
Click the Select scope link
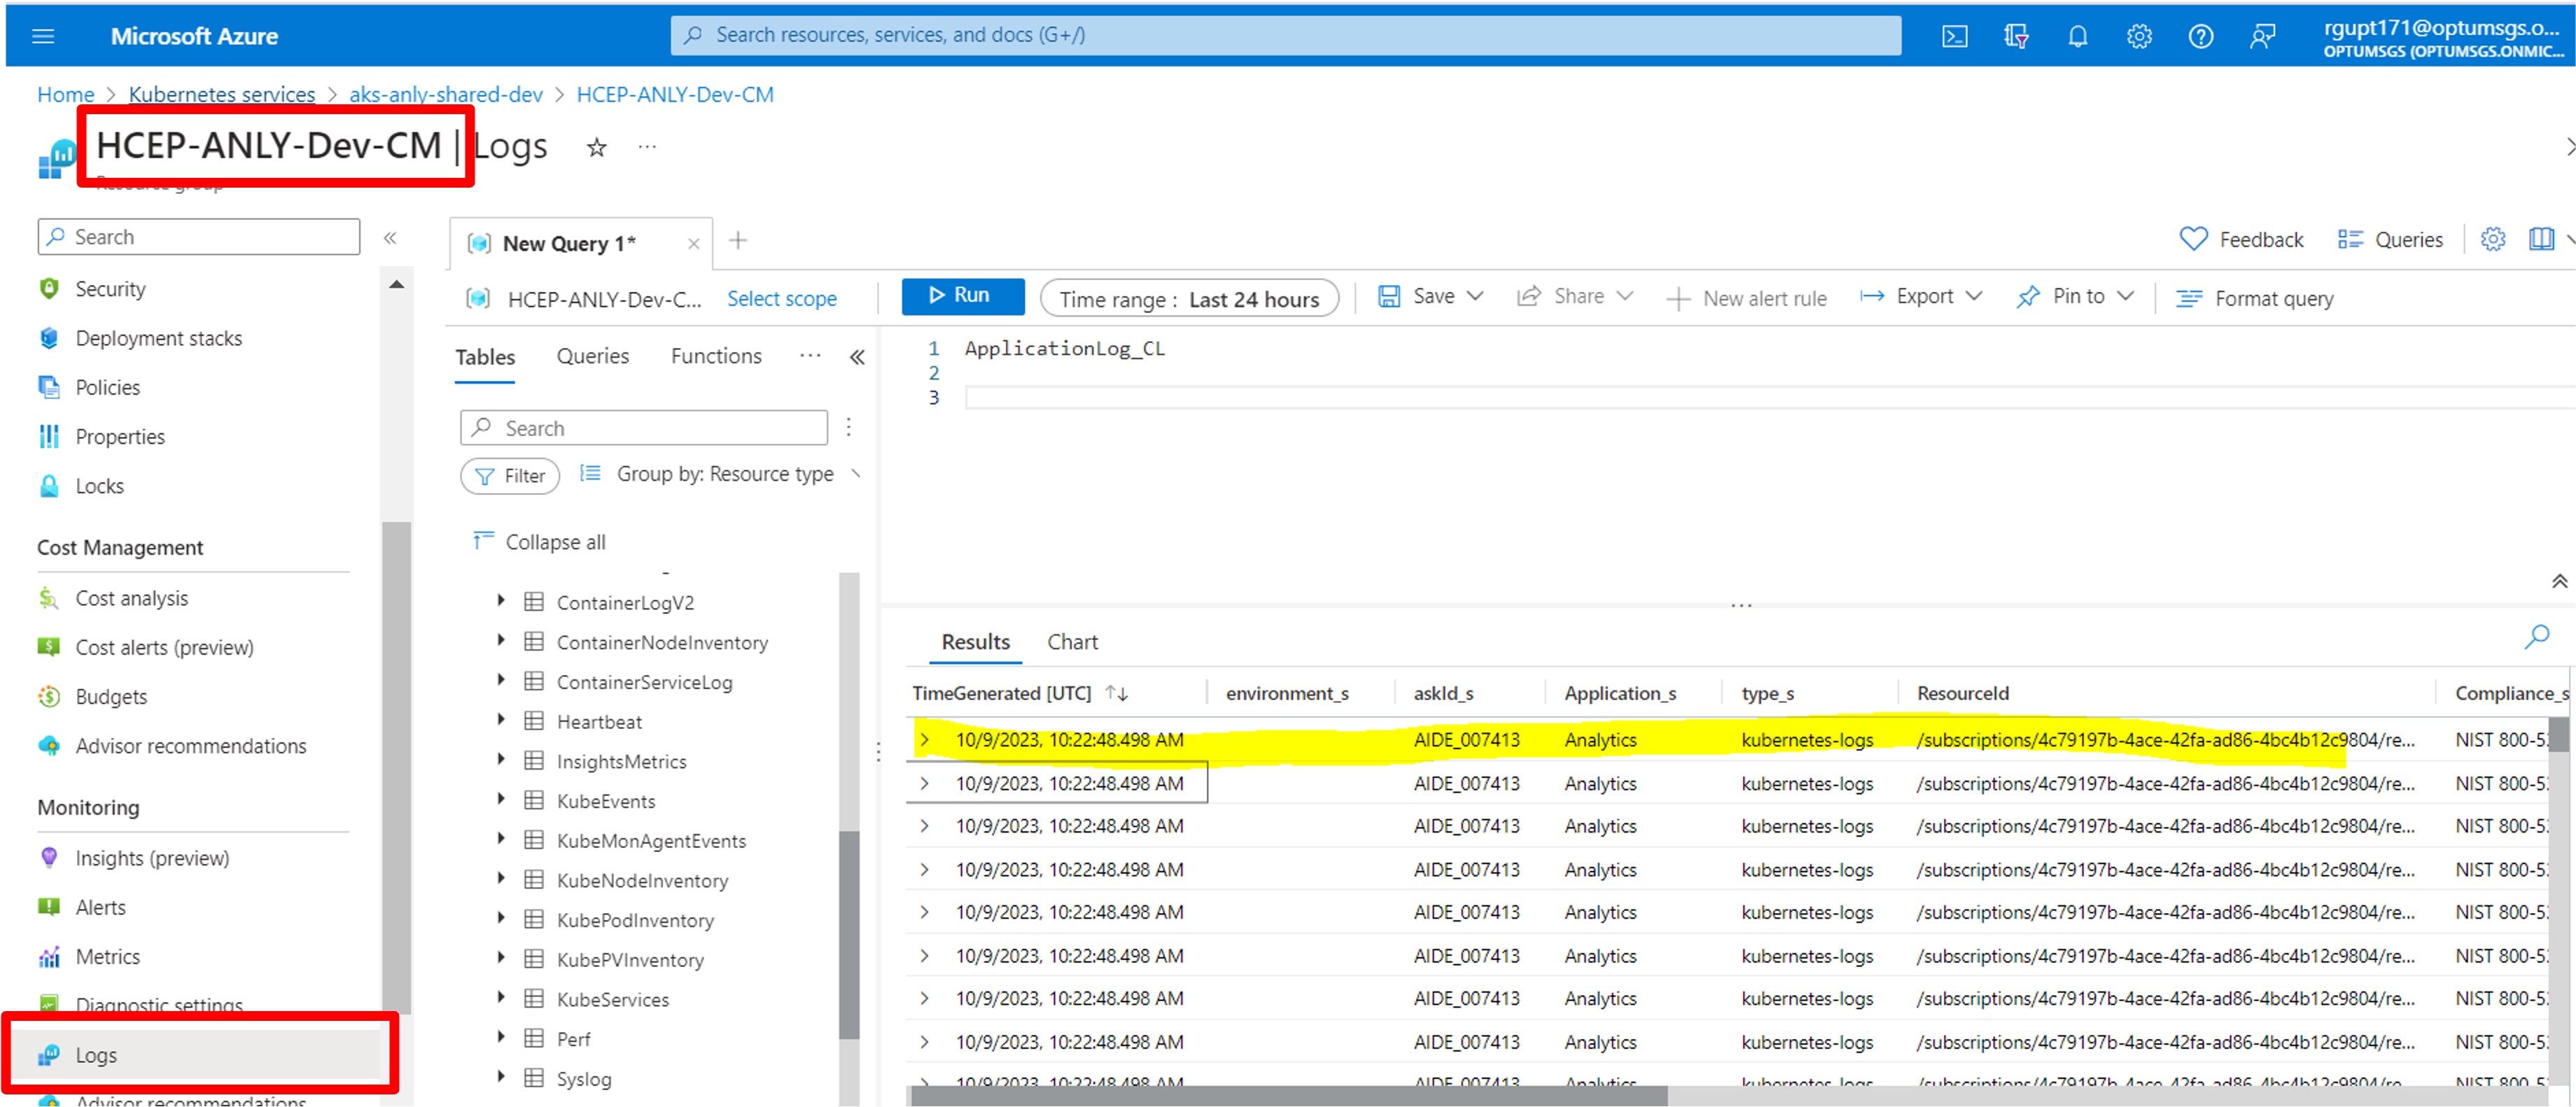pos(781,299)
